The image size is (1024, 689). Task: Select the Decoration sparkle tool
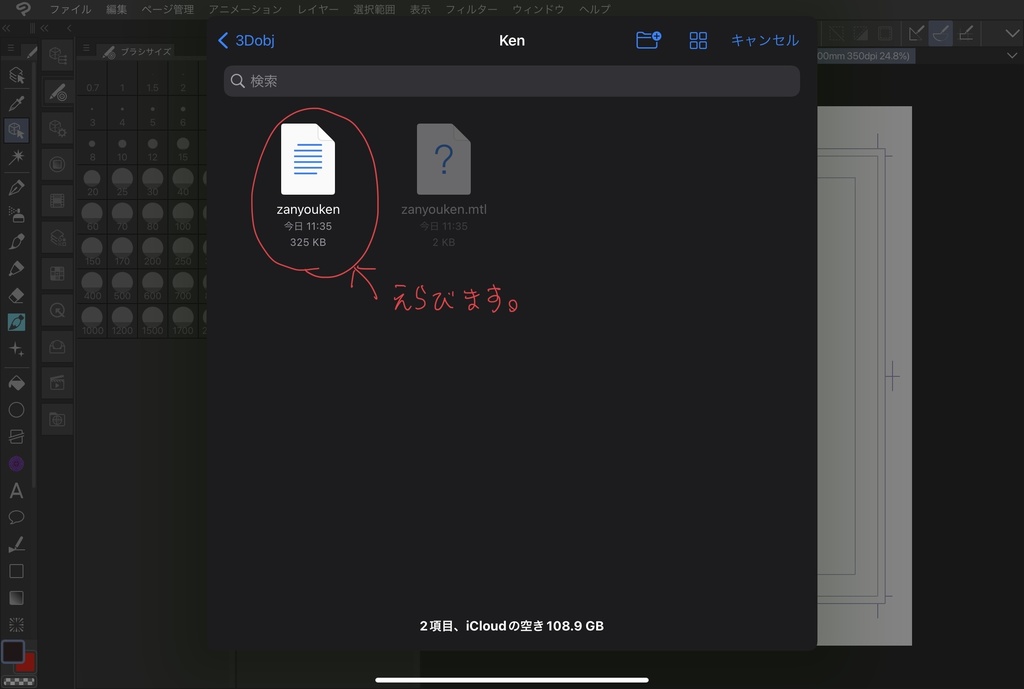coord(16,349)
